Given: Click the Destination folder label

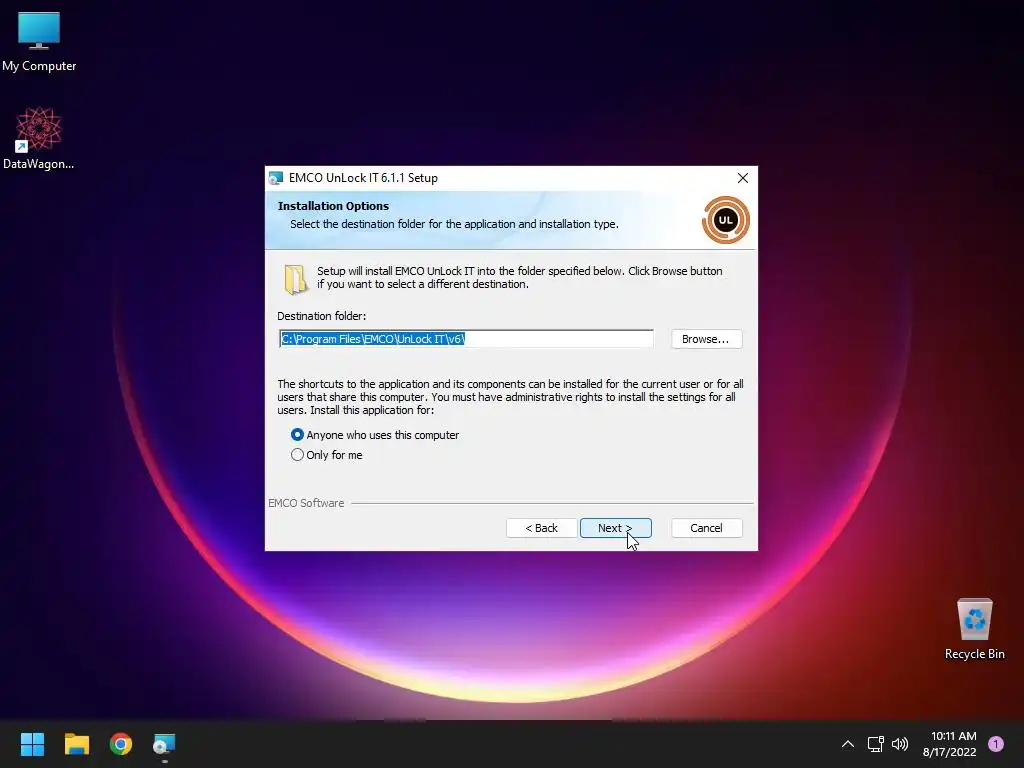Looking at the screenshot, I should coord(321,316).
